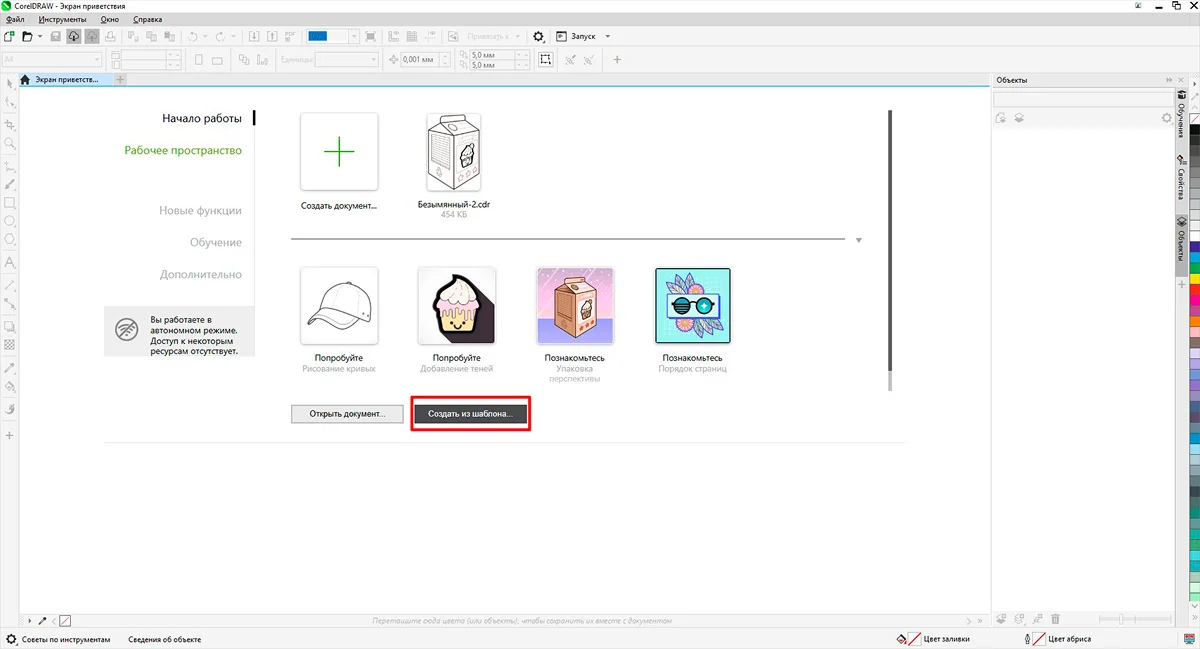
Task: Click the New Document icon in toolbar
Action: point(9,36)
